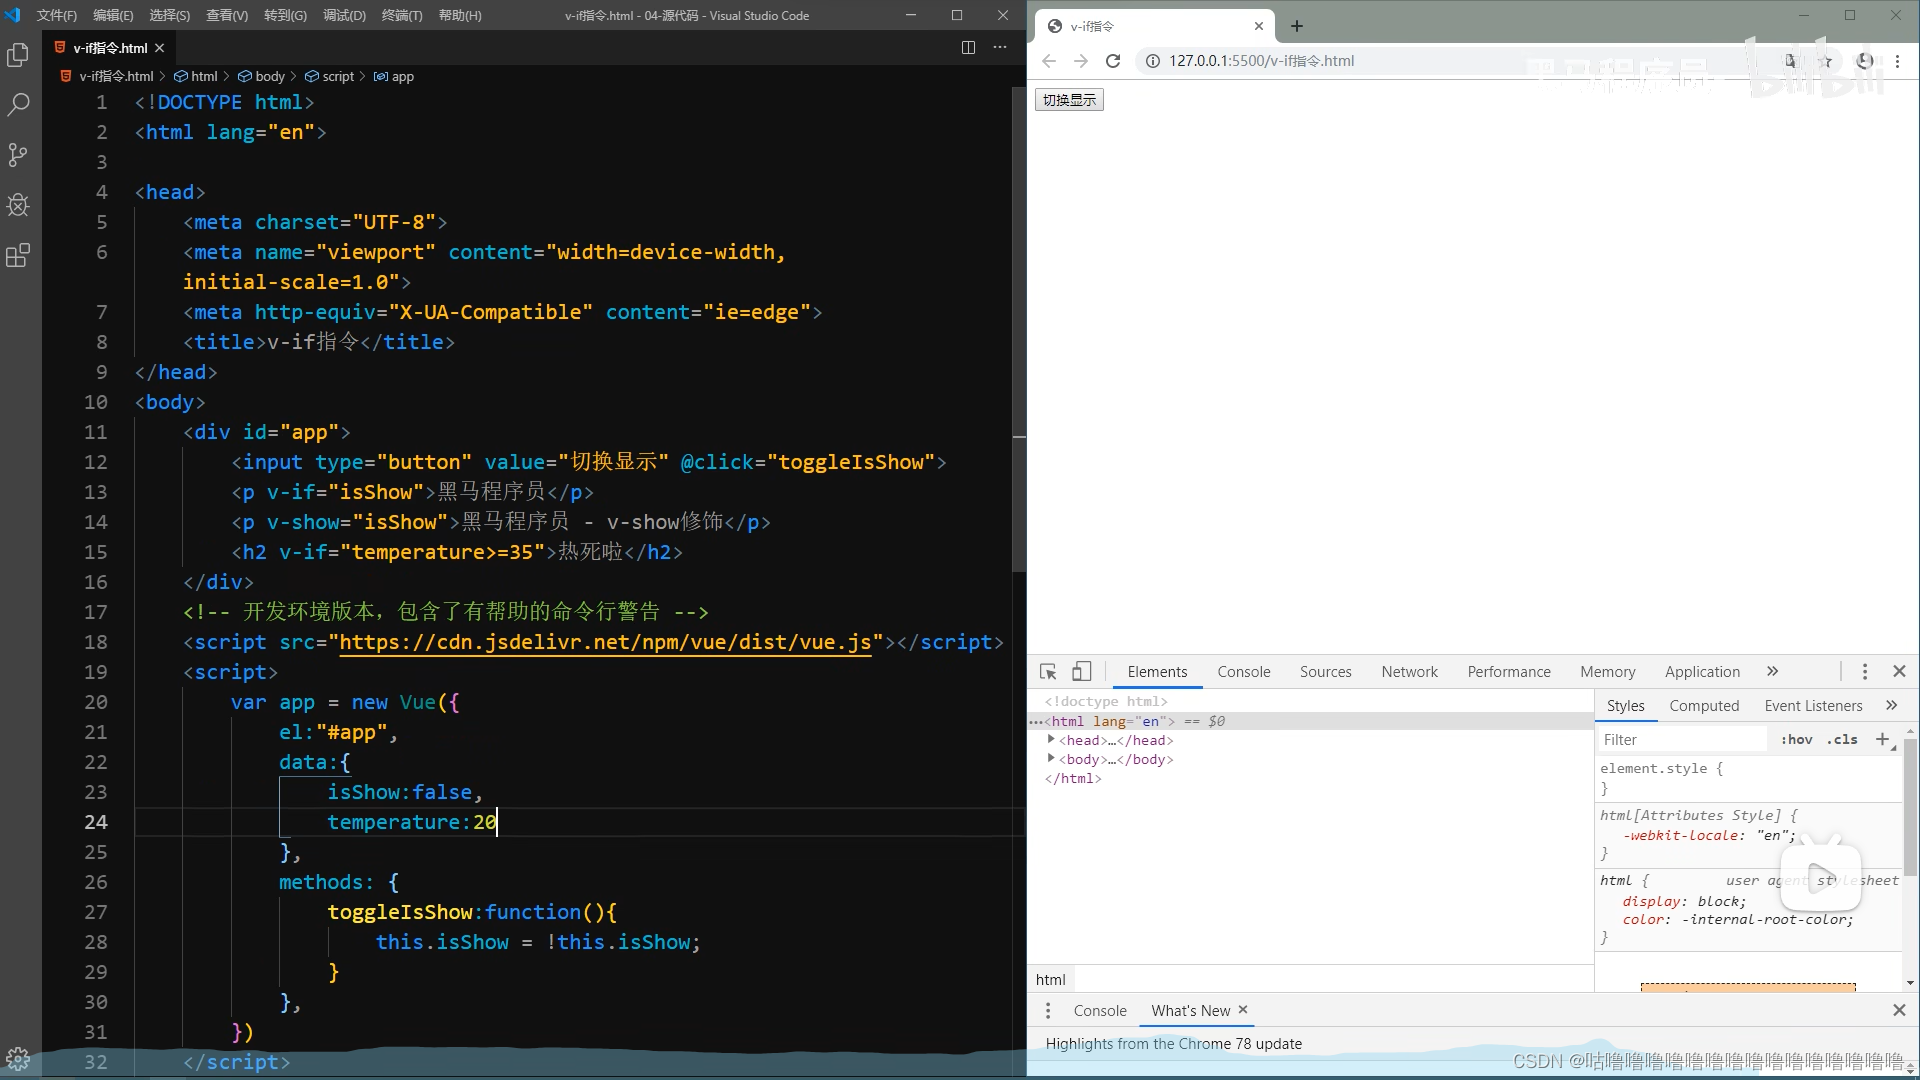Expand the head element node
Viewport: 1920px width, 1080px height.
1051,740
